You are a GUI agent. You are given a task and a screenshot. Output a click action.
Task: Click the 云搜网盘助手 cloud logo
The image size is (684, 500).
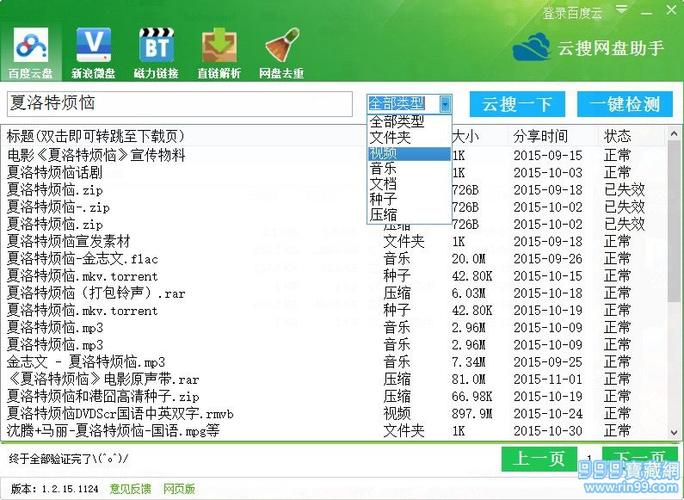point(530,48)
